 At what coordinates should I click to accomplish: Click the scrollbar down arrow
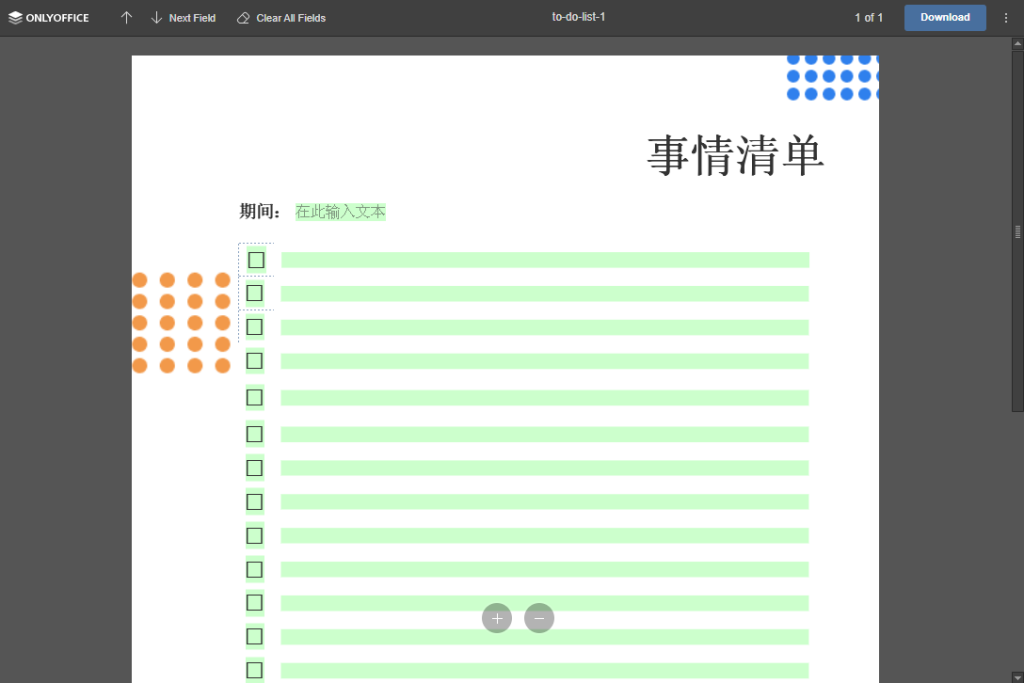point(1016,675)
